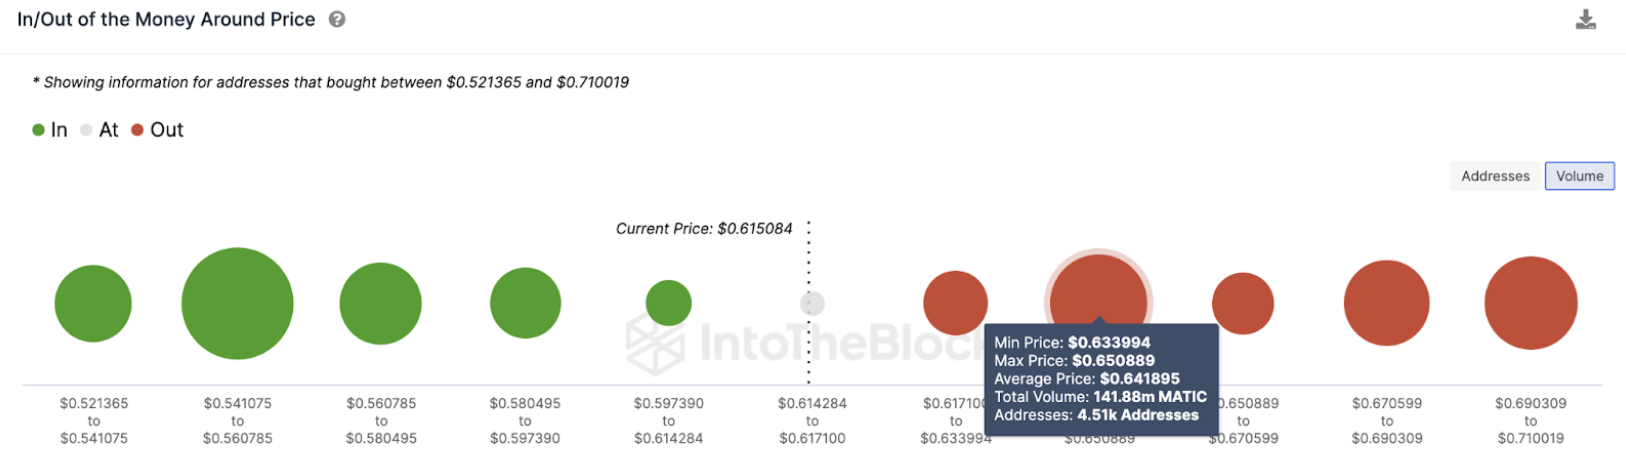Select the red bubble at $0.690309 range
1626x474 pixels.
pyautogui.click(x=1530, y=303)
